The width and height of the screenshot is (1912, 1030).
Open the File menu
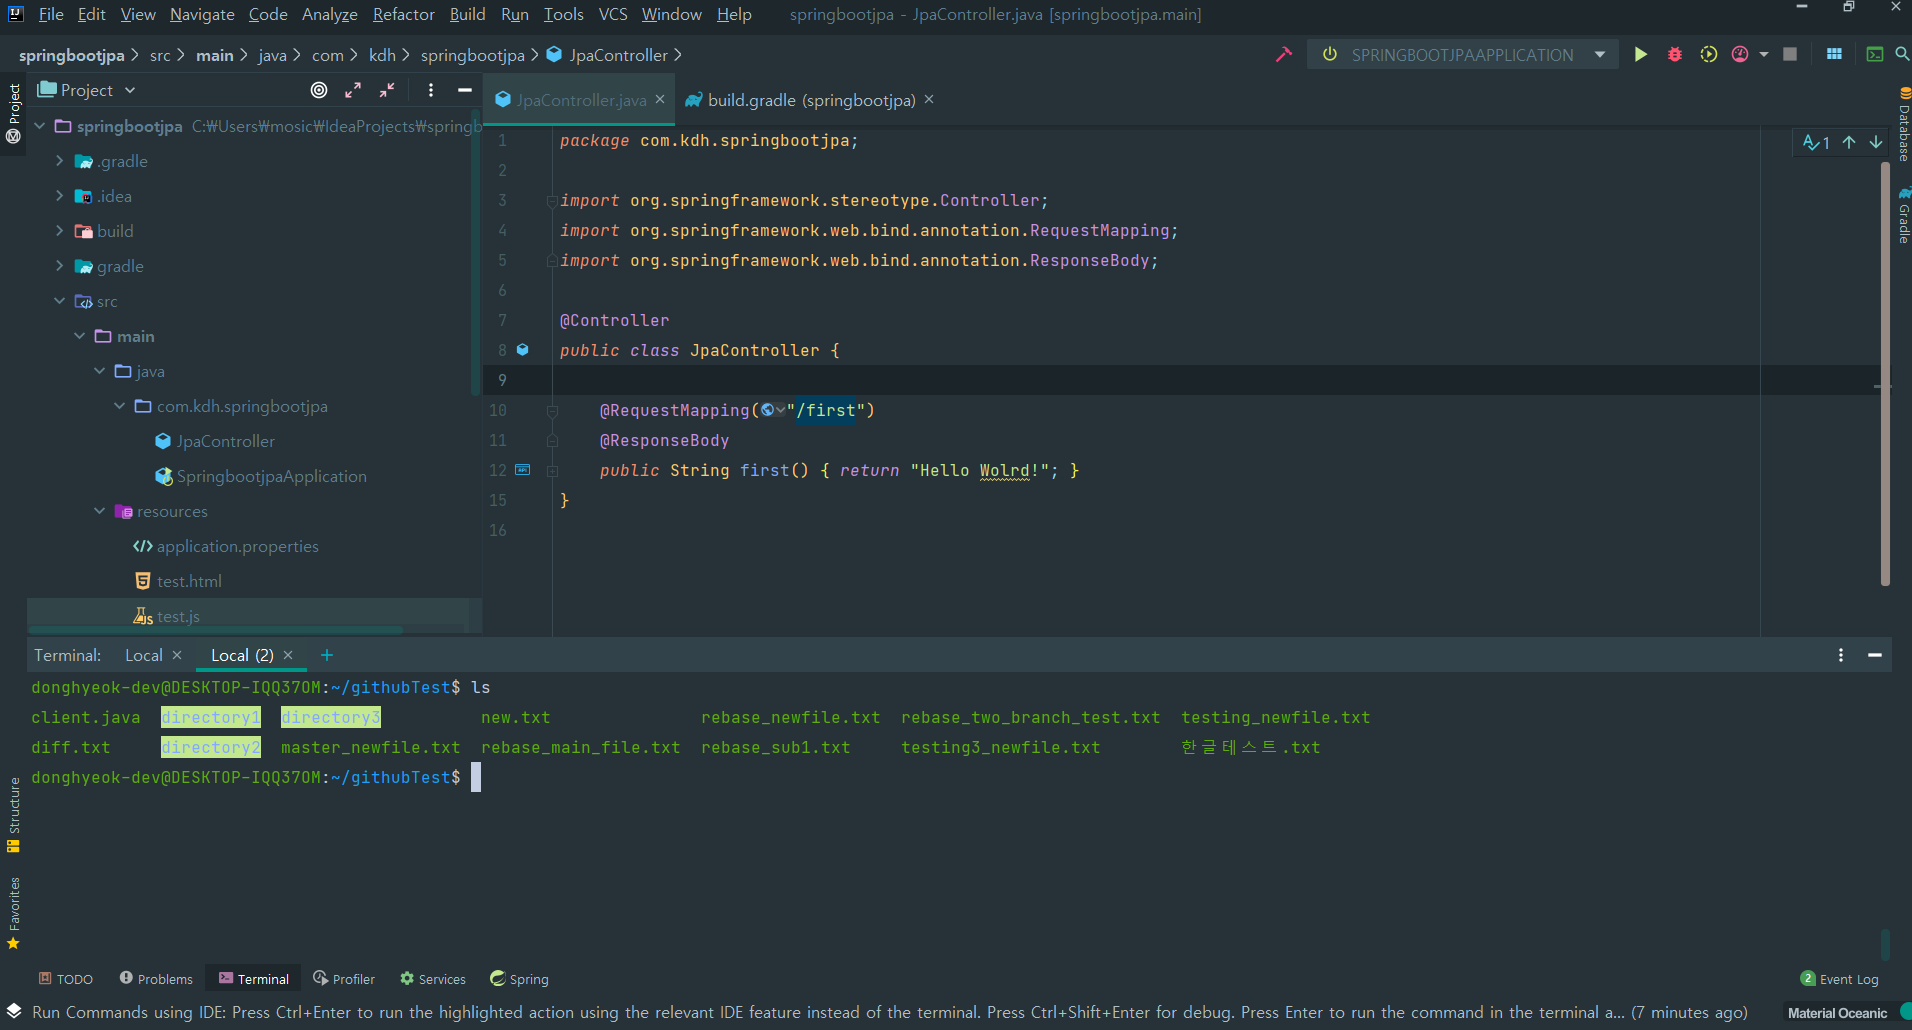point(50,14)
